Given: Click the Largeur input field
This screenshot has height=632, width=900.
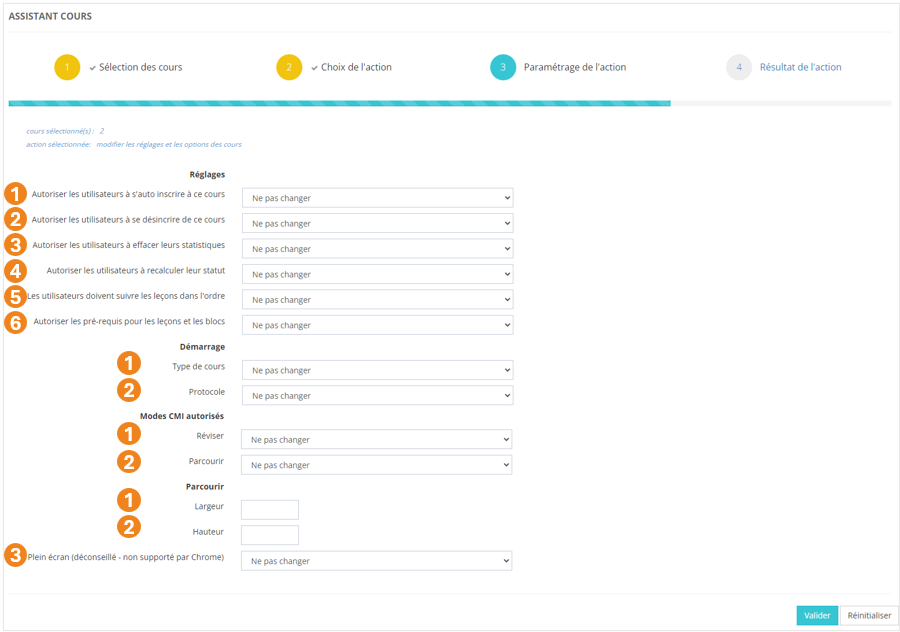Looking at the screenshot, I should tap(270, 510).
